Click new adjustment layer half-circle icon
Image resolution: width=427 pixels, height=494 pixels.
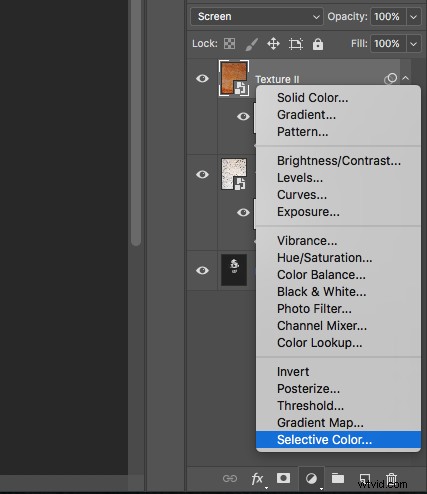coord(311,479)
